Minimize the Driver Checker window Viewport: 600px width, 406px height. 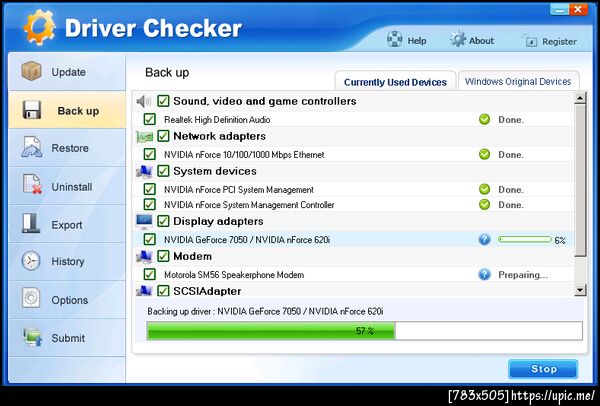(x=559, y=10)
